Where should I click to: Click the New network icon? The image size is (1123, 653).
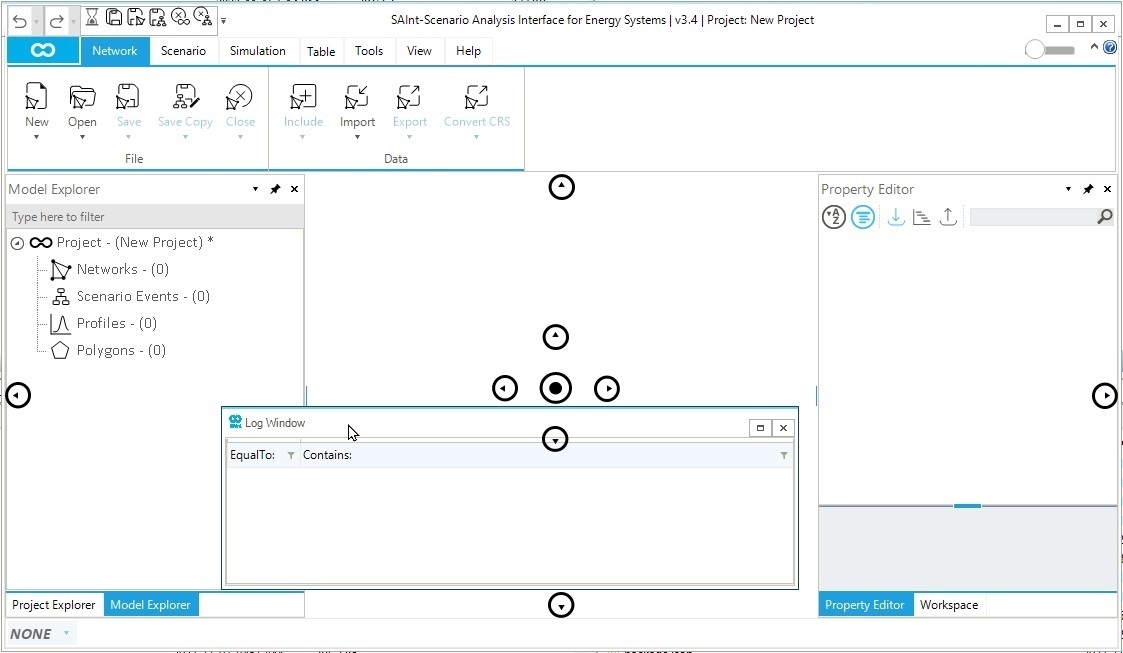point(36,98)
